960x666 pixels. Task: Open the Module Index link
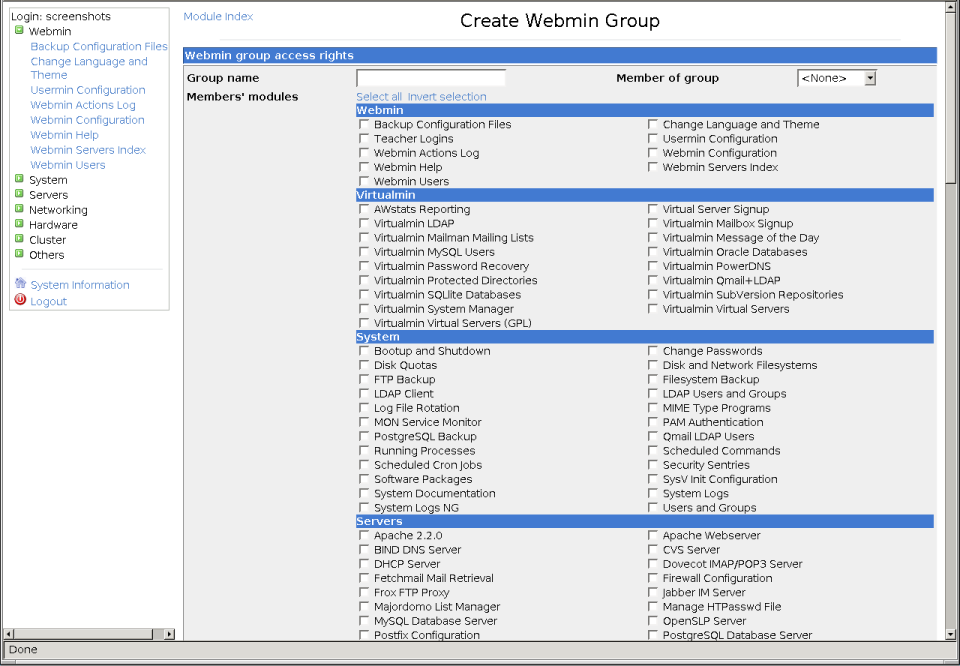pyautogui.click(x=218, y=17)
